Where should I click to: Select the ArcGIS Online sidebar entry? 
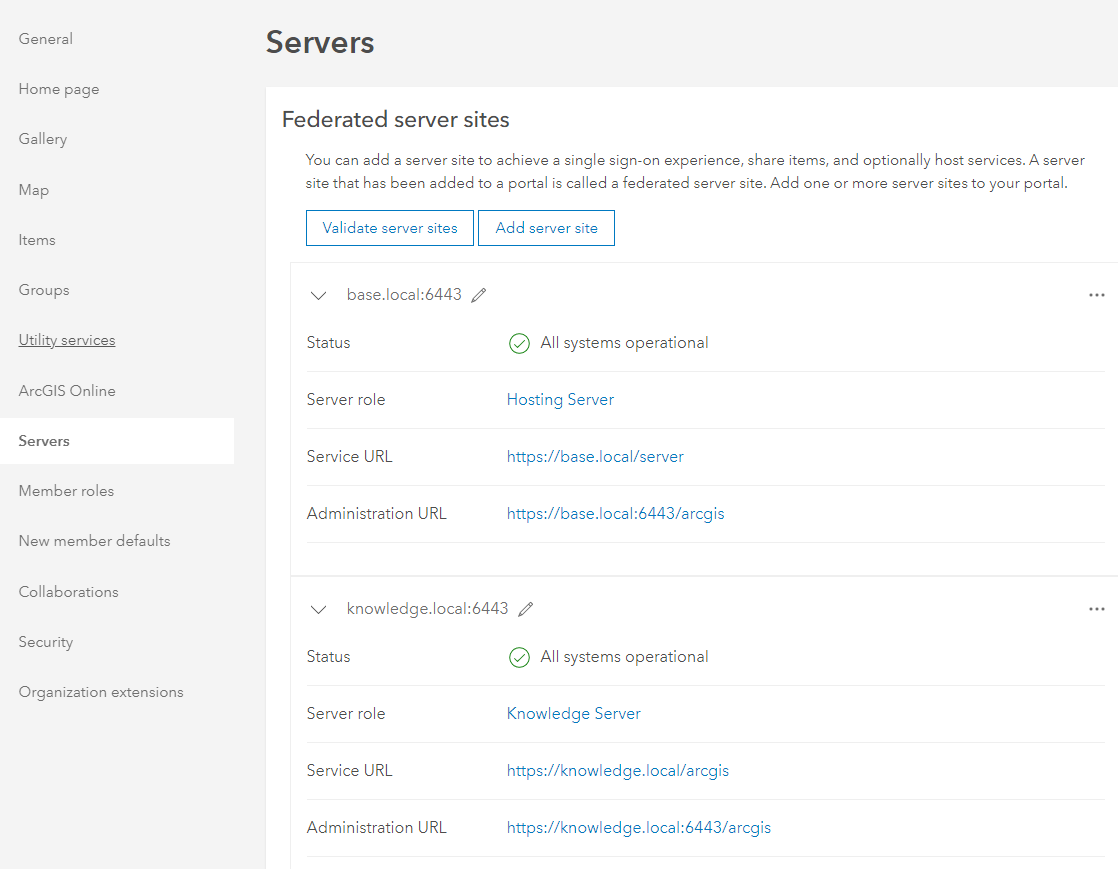[x=66, y=390]
